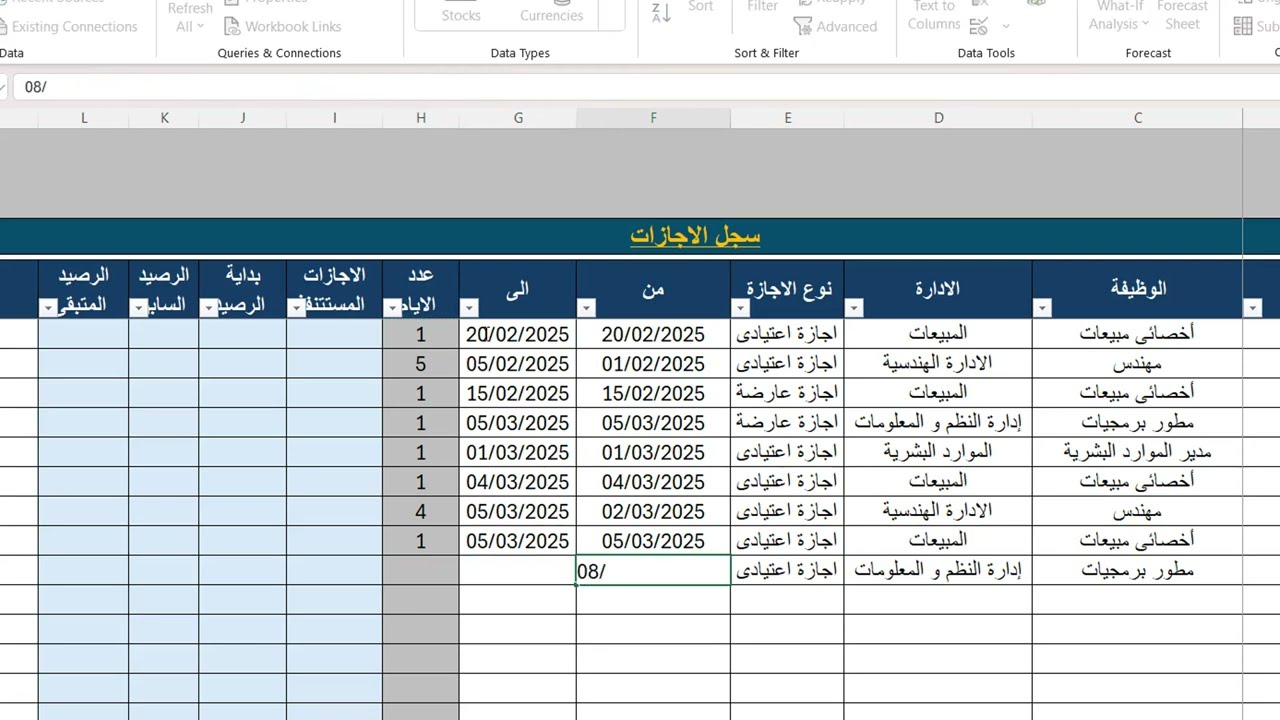Click the Currencies data type

click(x=551, y=13)
